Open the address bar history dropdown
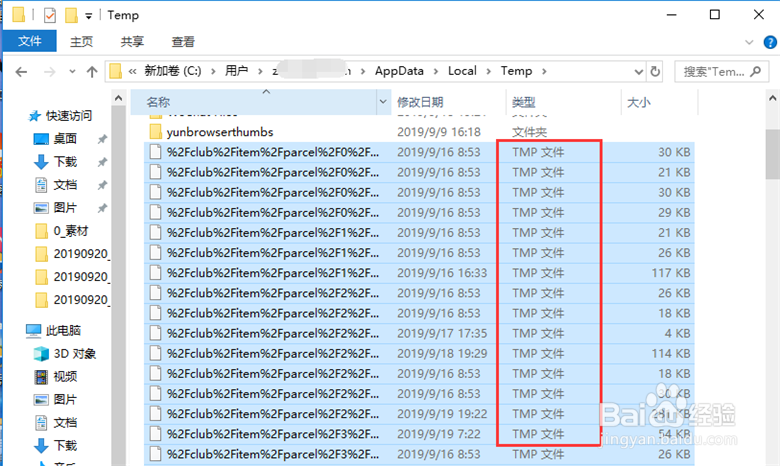Screen dimensions: 780x466 639,72
